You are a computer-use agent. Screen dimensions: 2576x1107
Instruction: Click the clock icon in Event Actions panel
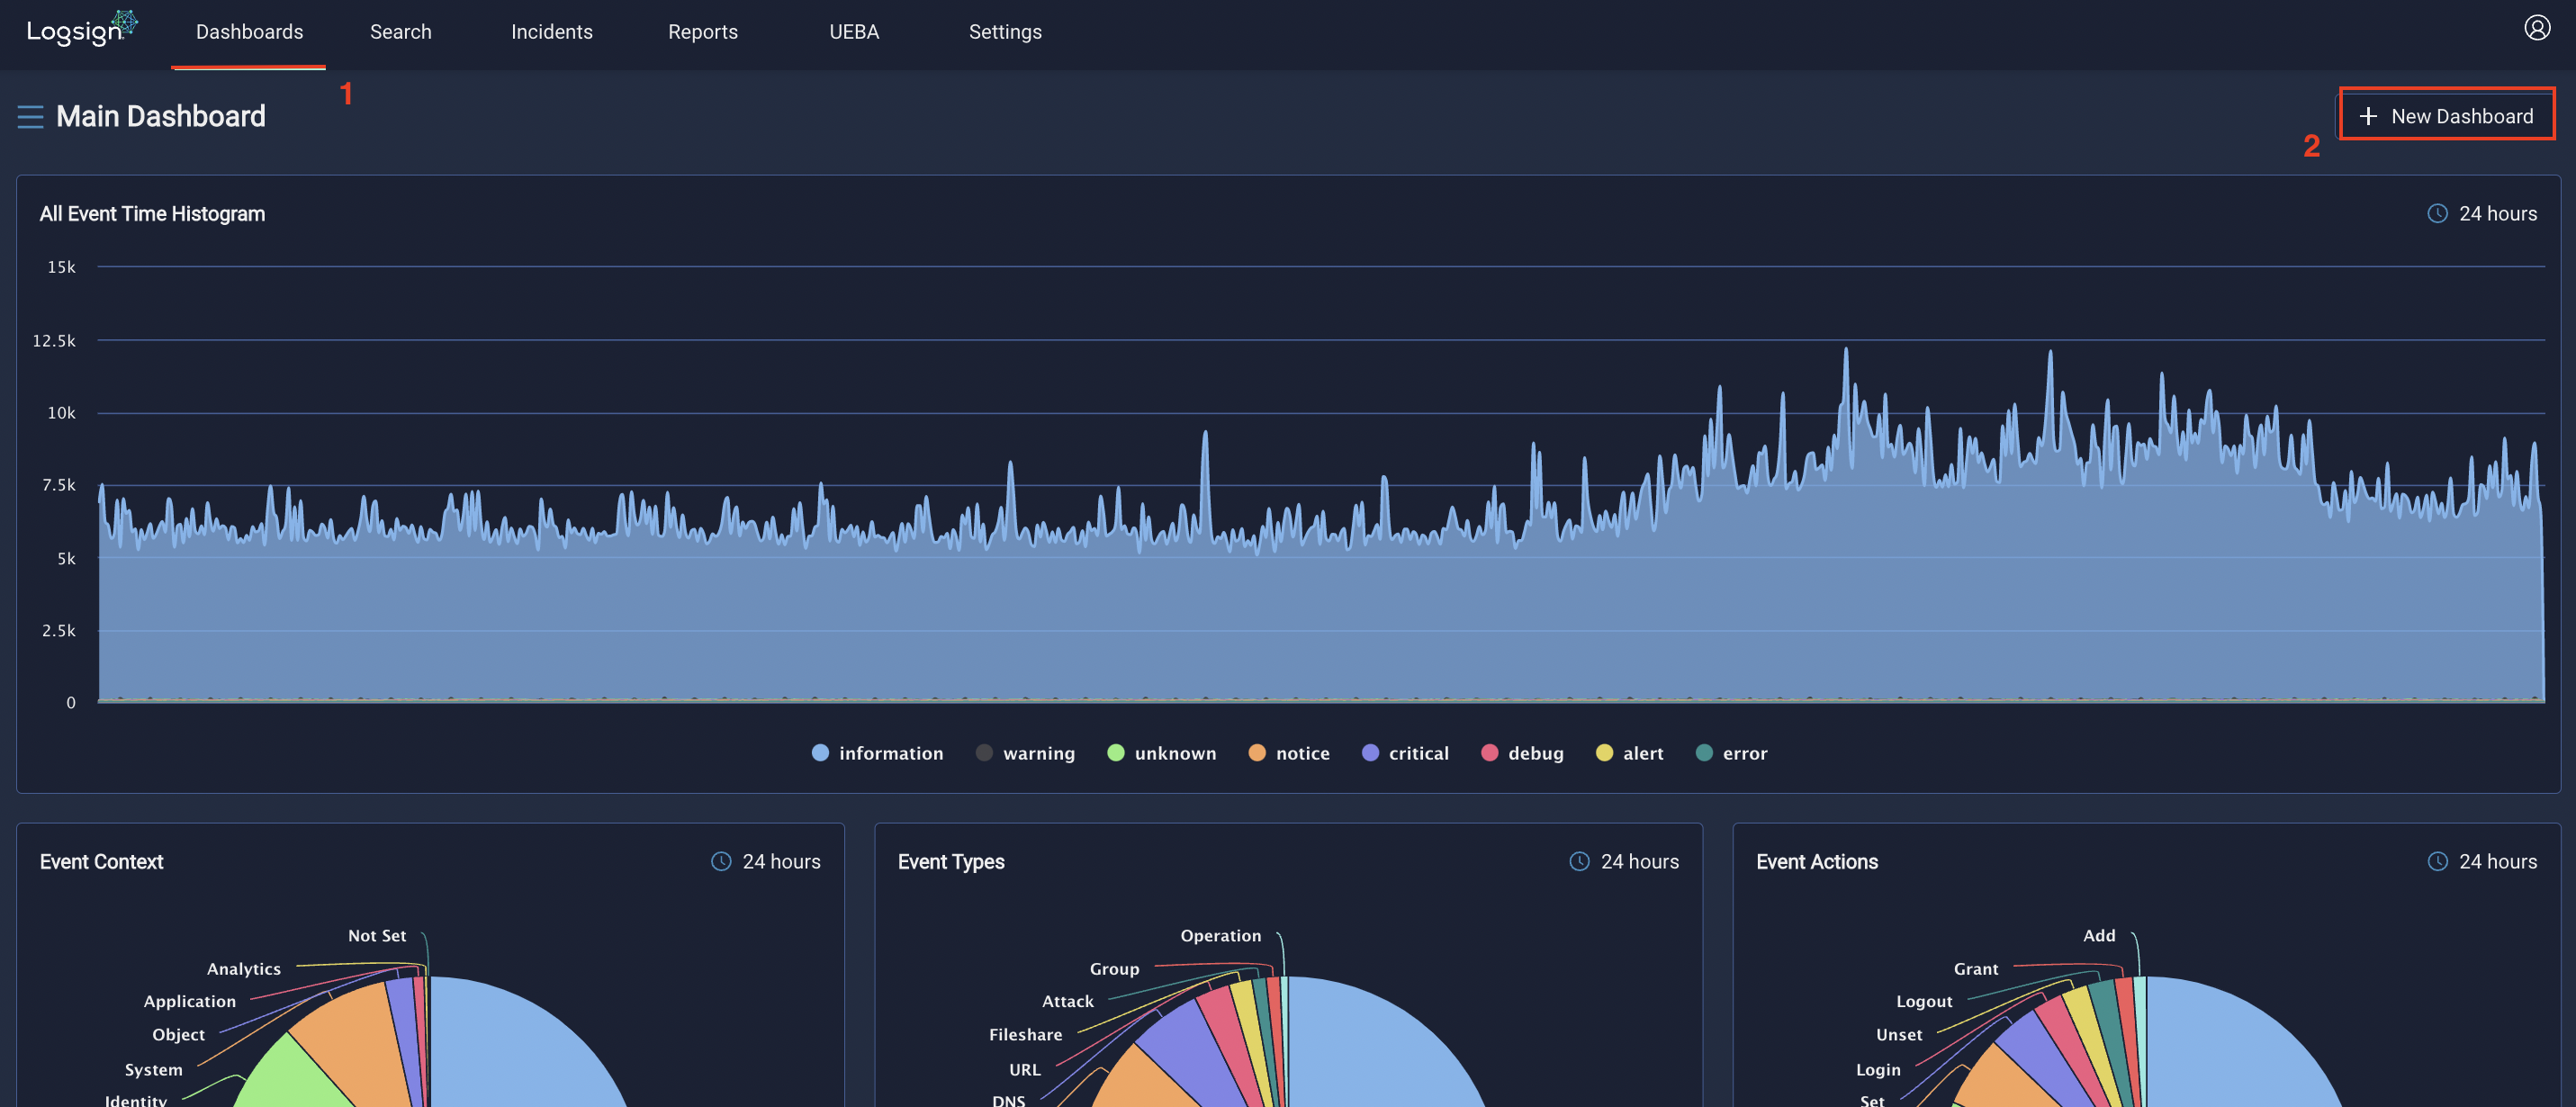coord(2437,862)
